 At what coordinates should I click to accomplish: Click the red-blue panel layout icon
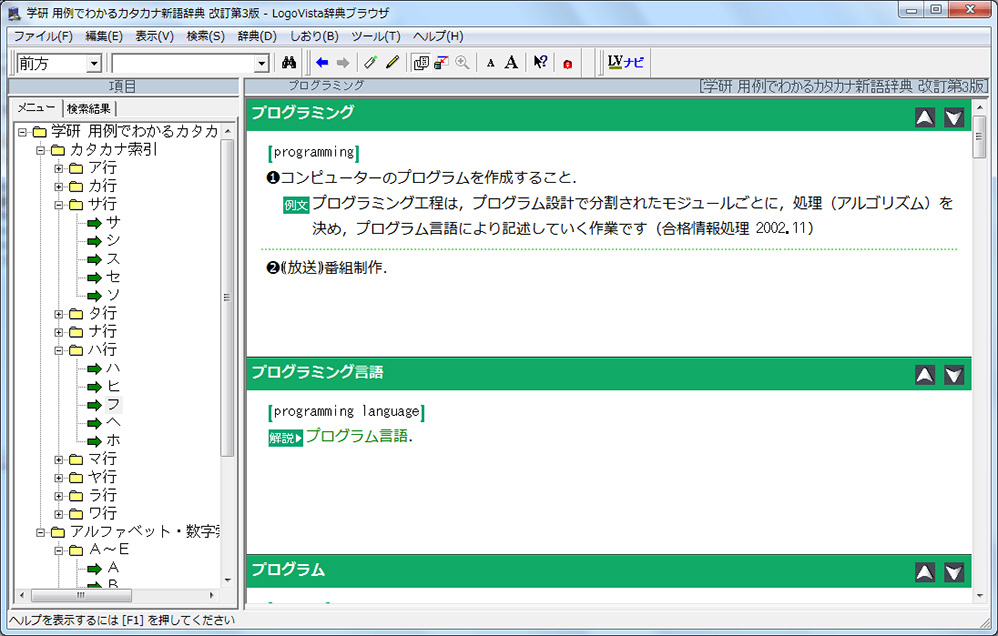[x=441, y=62]
